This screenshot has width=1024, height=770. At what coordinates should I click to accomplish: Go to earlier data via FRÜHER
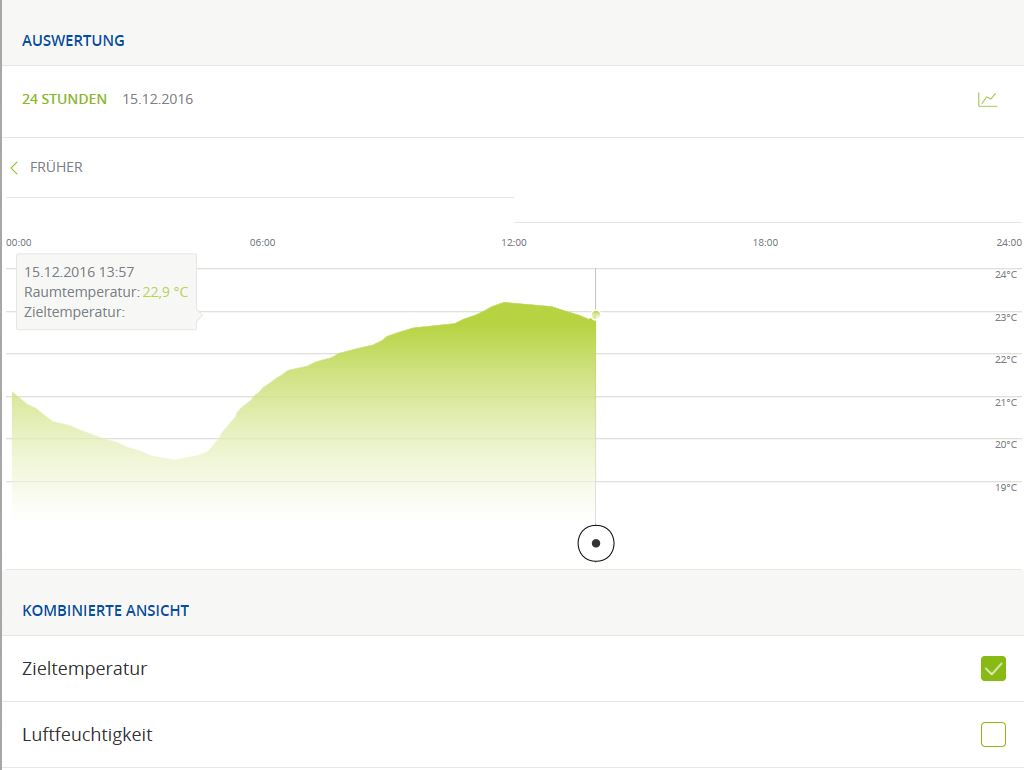pos(56,167)
